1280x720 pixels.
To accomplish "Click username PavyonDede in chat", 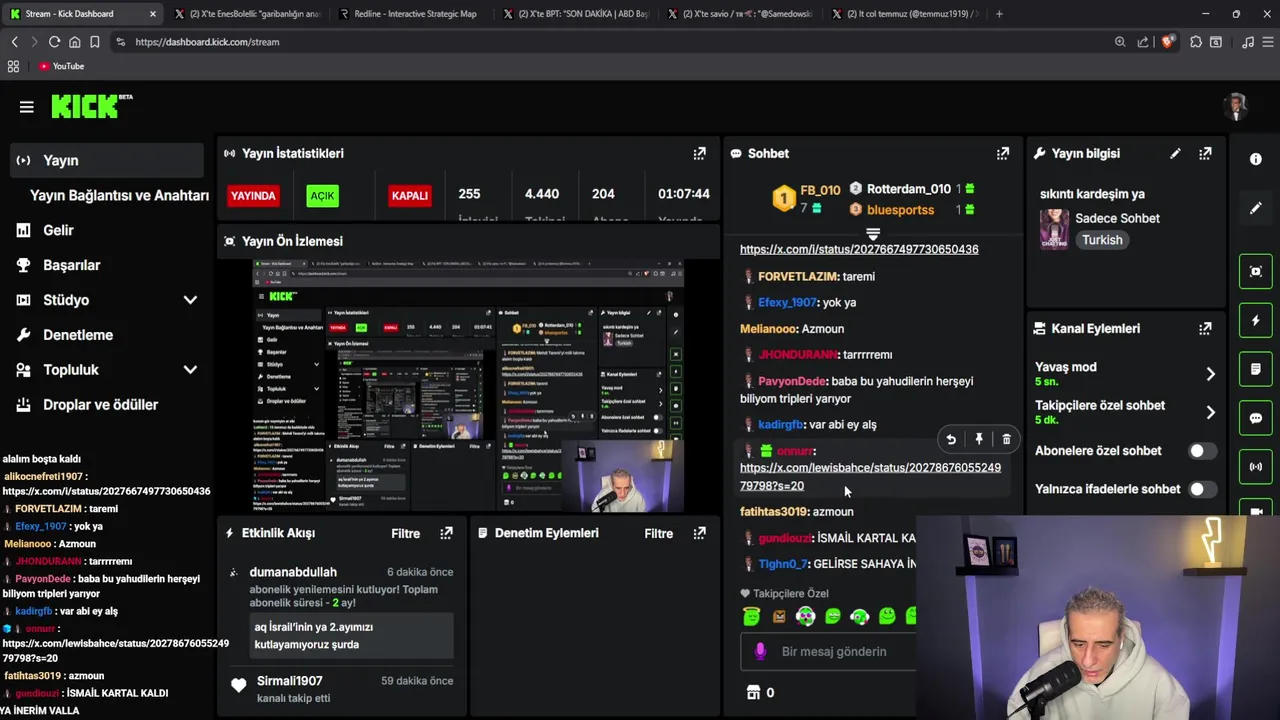I will point(791,381).
